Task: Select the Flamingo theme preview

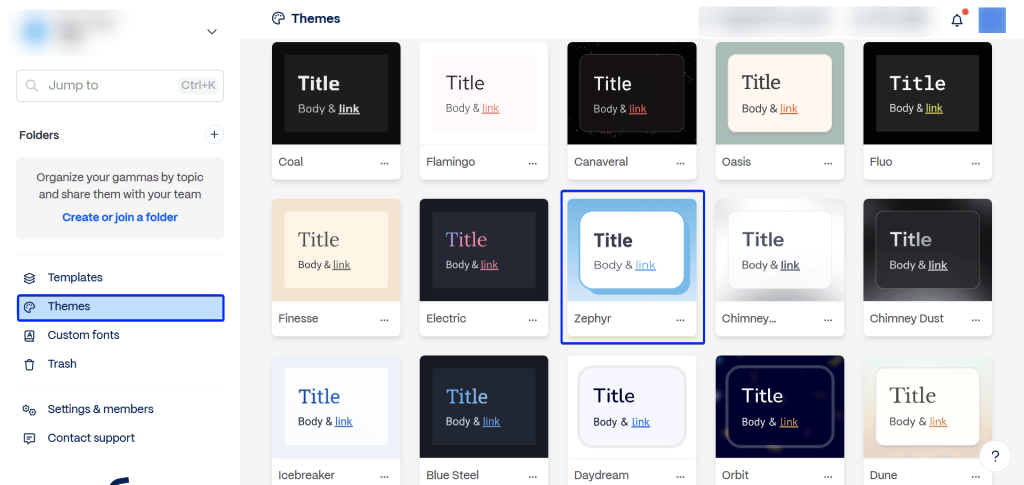Action: [484, 94]
